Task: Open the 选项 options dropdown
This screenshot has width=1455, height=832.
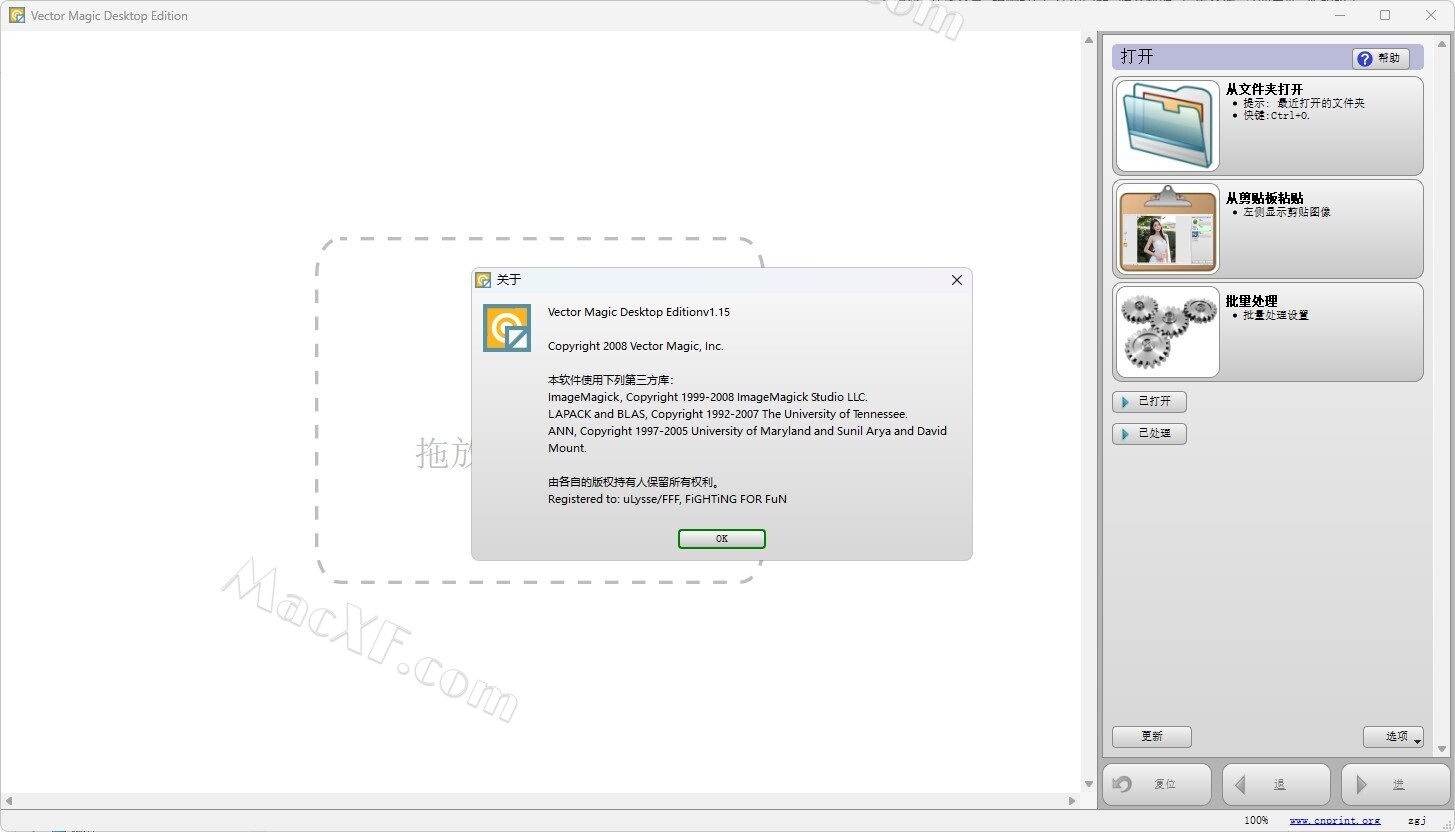Action: click(1393, 737)
